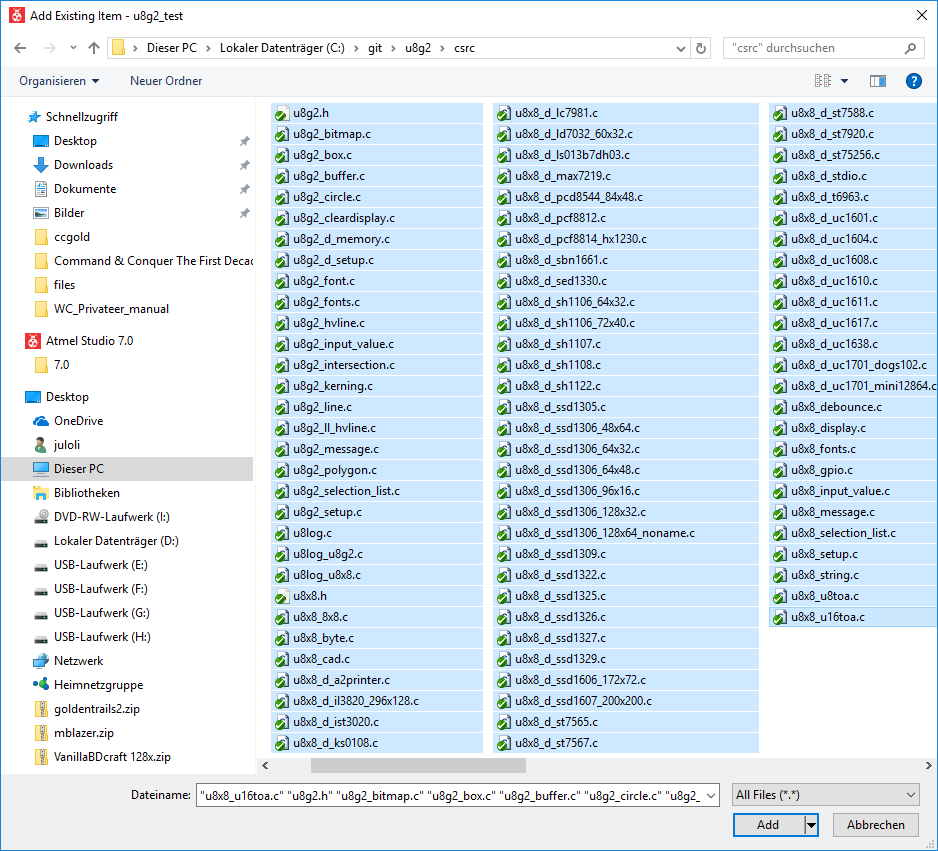Expand the Dateiname history dropdown
938x851 pixels.
[x=711, y=795]
